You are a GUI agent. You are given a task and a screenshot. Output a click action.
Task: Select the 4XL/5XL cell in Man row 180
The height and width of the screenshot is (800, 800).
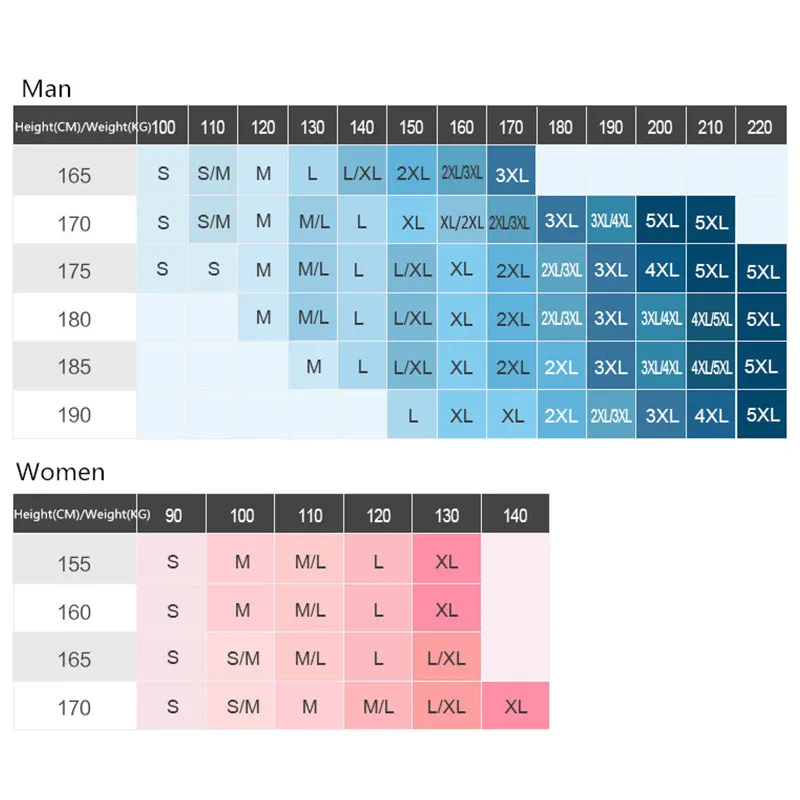tap(711, 317)
